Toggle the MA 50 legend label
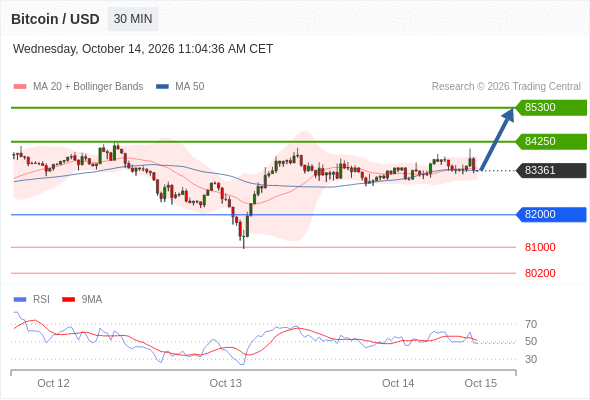This screenshot has width=590, height=400. coord(190,87)
